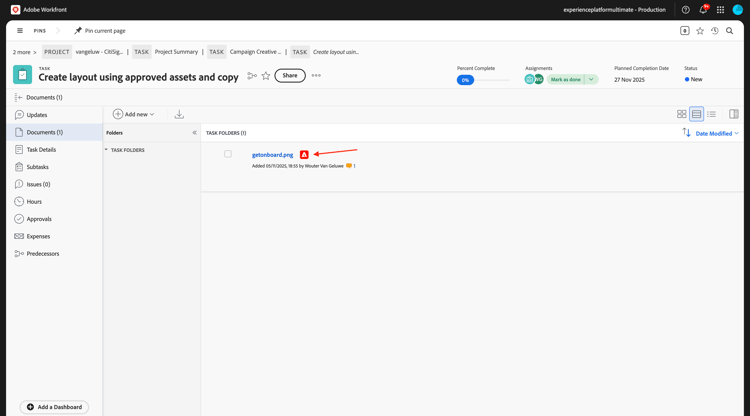
Task: Click the Share button
Action: [290, 76]
